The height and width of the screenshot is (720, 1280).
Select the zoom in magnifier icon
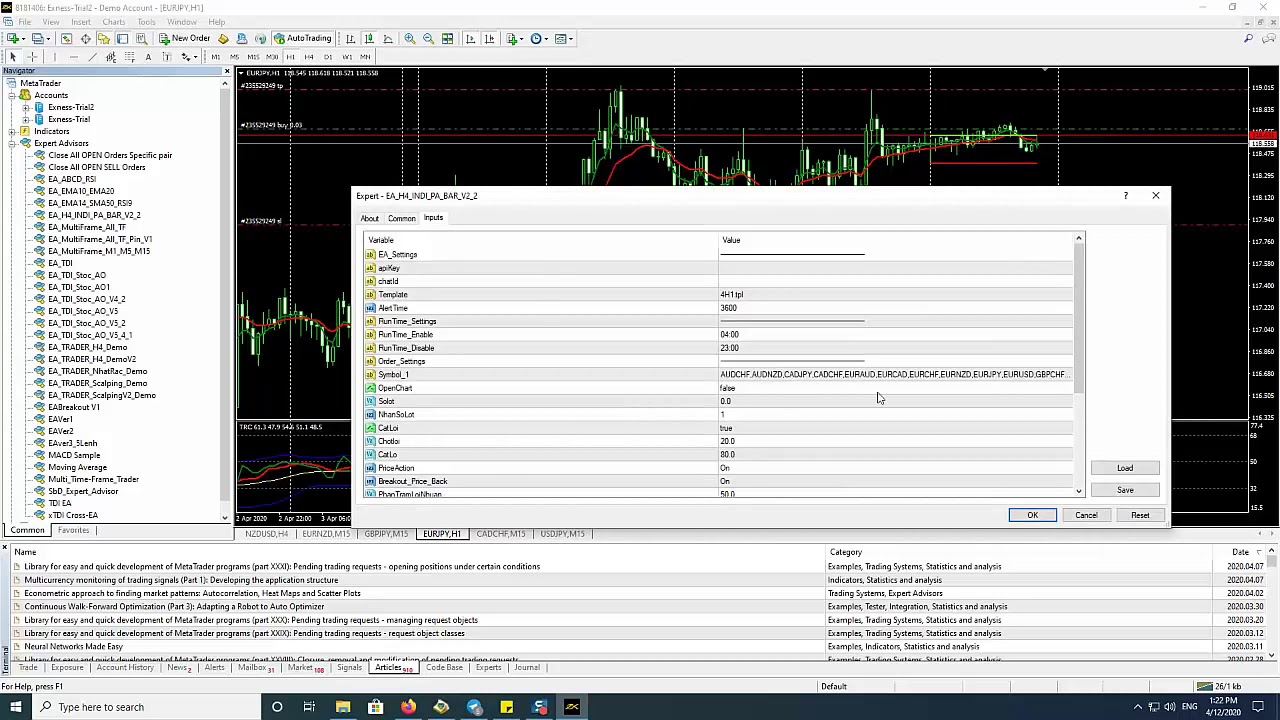tap(410, 38)
